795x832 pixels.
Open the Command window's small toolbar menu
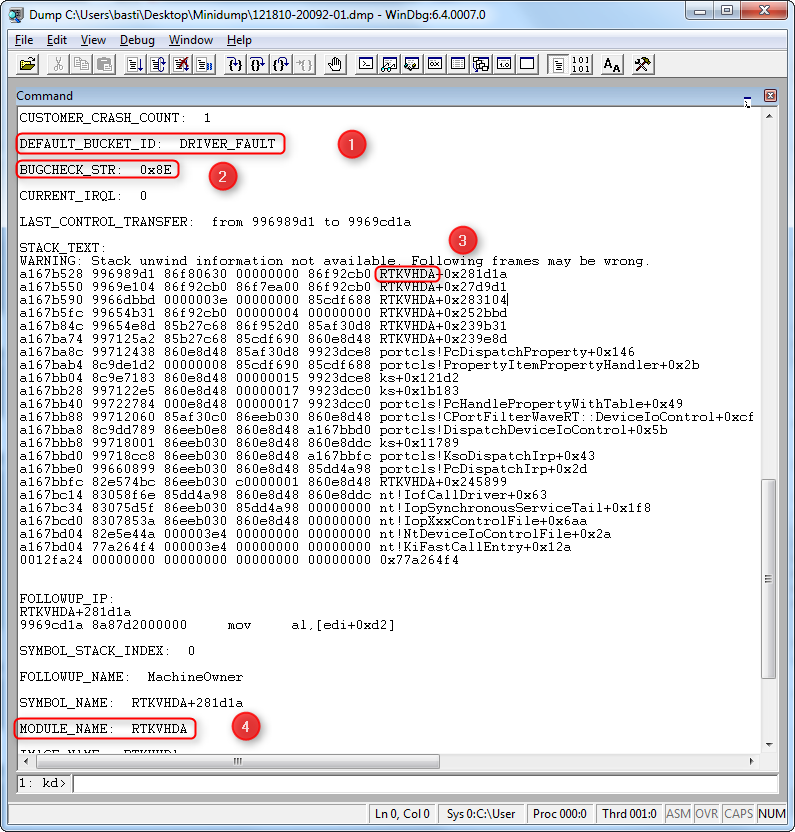[x=747, y=97]
